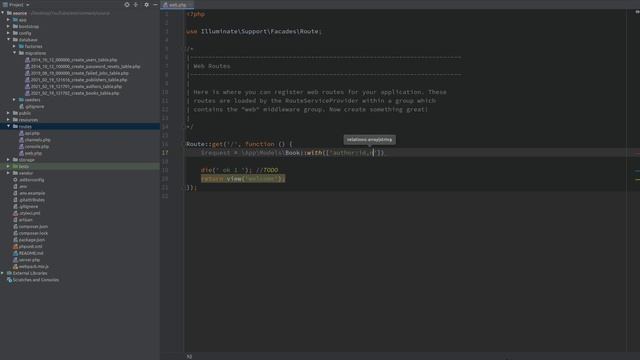Collapse the database folder arrow

pyautogui.click(x=9, y=40)
